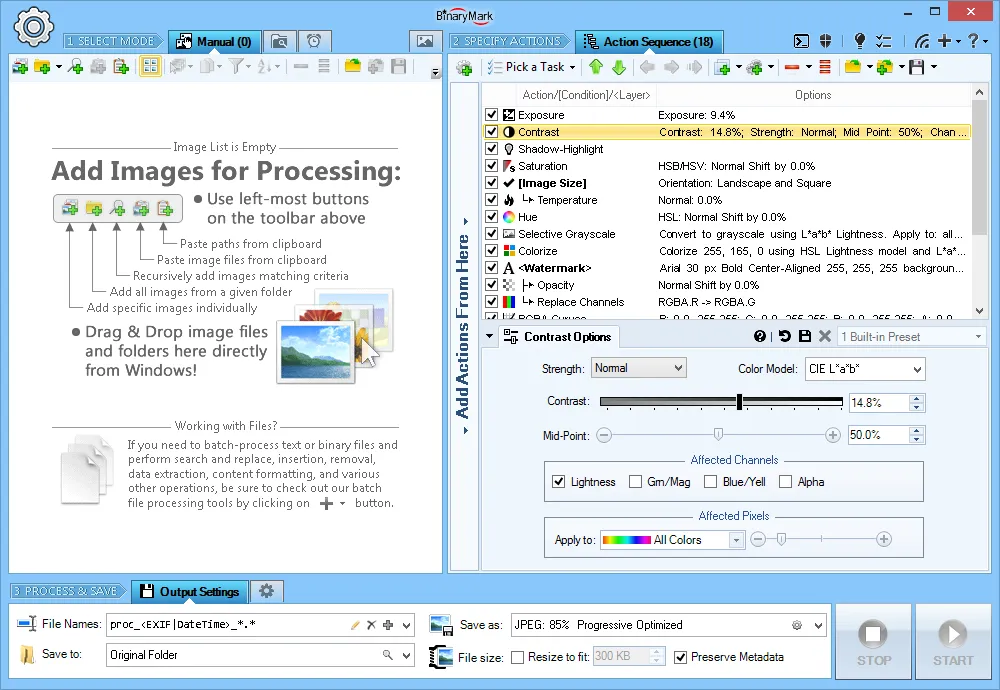The width and height of the screenshot is (1000, 690).
Task: Click the help icon next to Contrast Options
Action: tap(758, 337)
